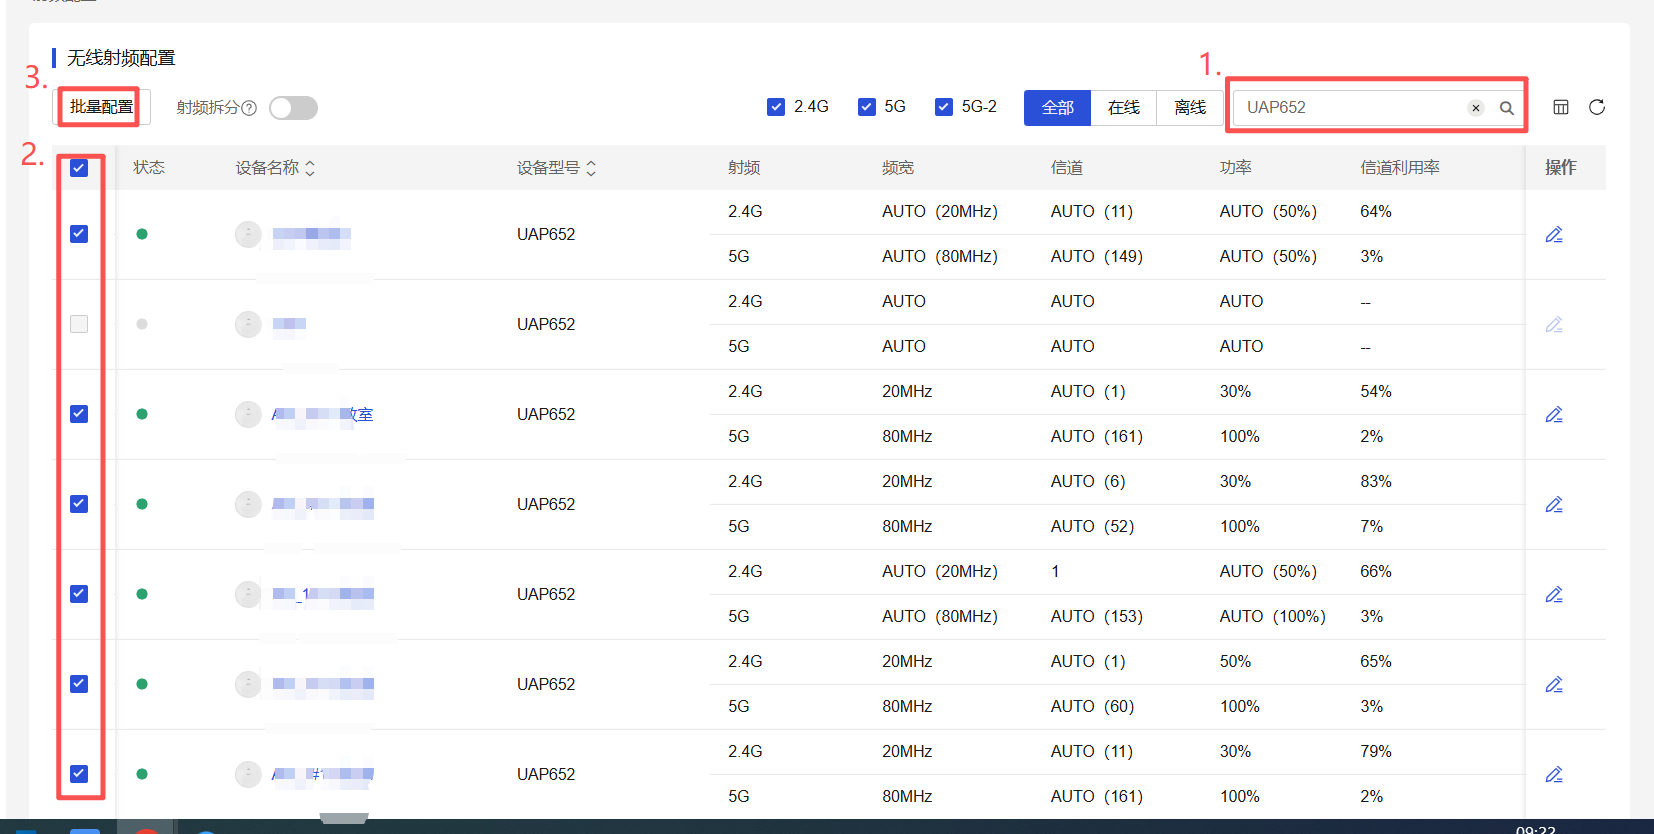Select the 全部 filter button

click(1057, 108)
